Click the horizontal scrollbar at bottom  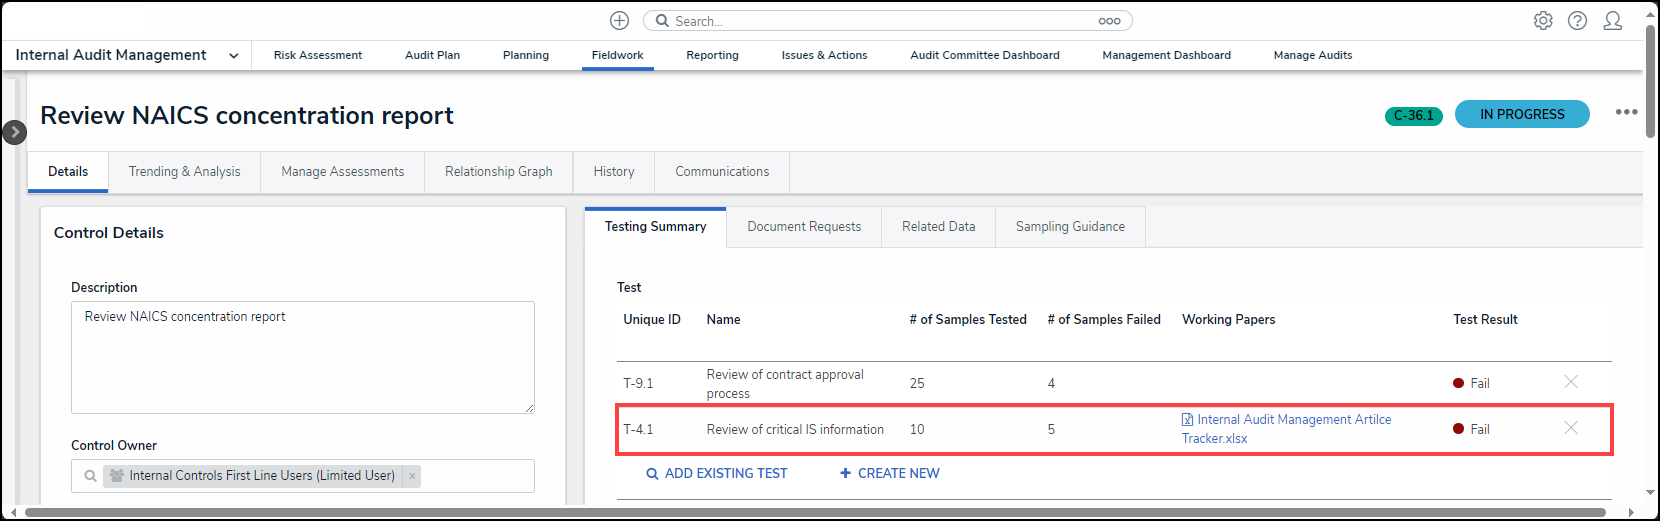800,513
